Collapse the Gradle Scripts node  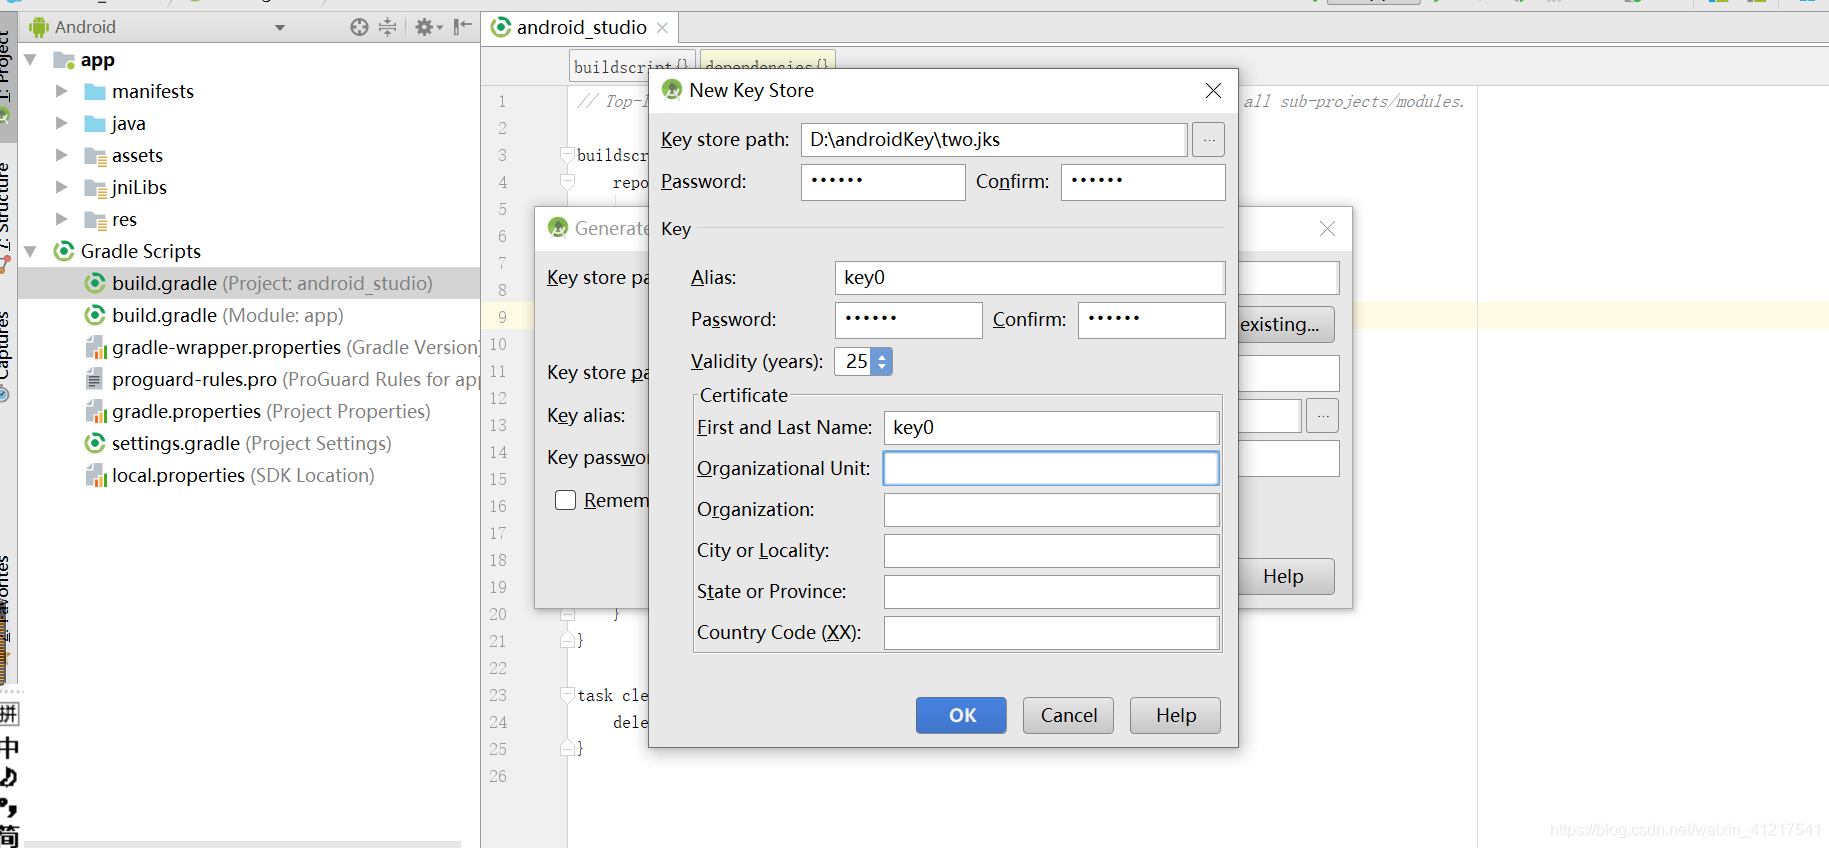tap(30, 251)
